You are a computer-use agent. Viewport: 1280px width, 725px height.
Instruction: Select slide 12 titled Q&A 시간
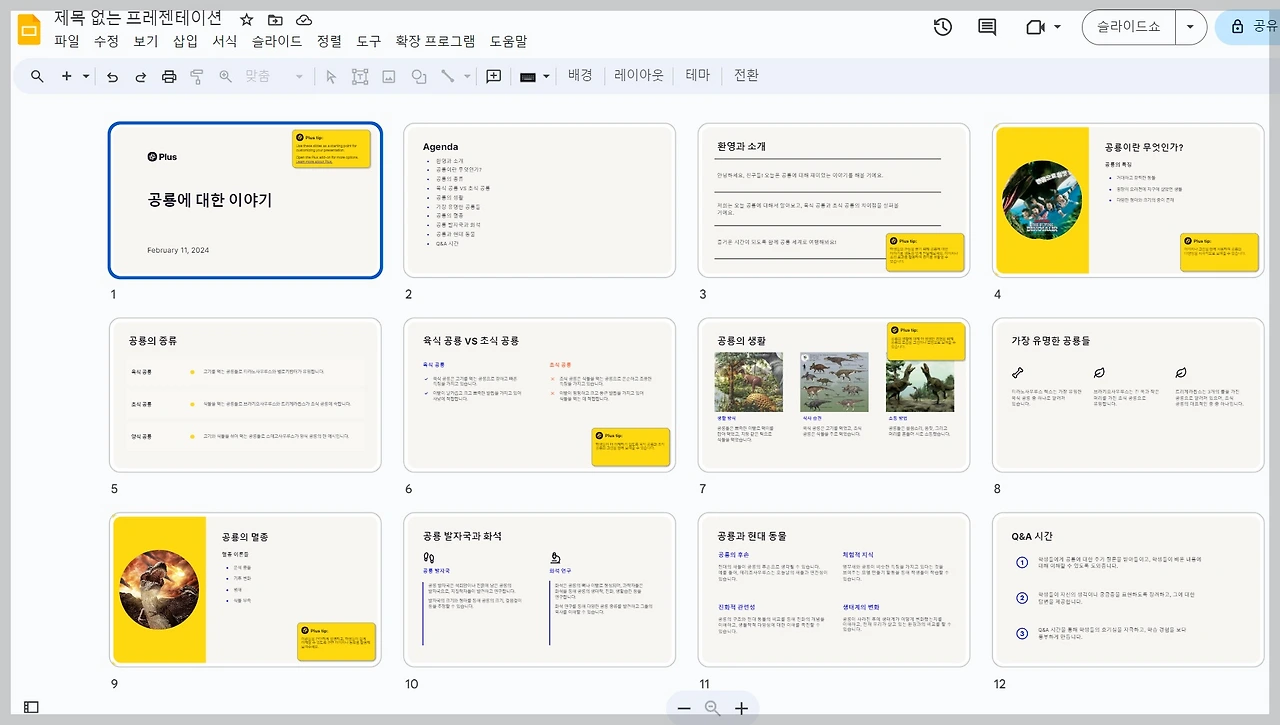(x=1128, y=590)
